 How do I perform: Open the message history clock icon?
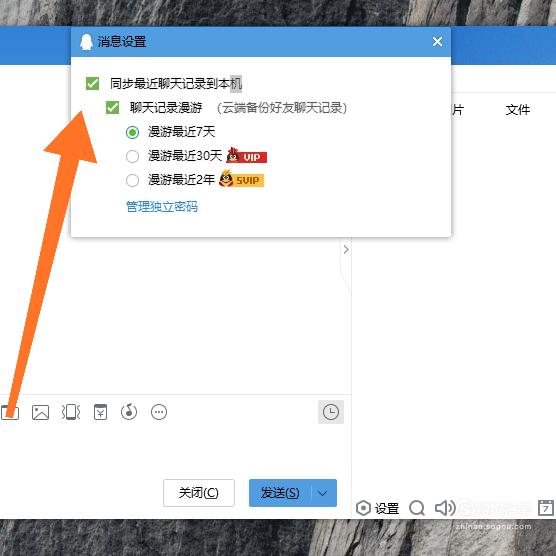point(331,412)
